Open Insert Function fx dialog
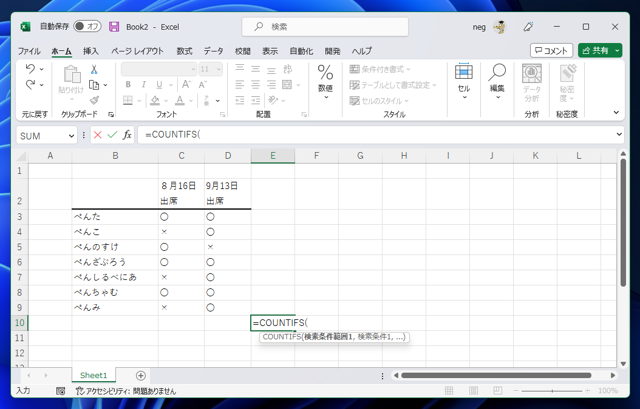The width and height of the screenshot is (640, 409). pyautogui.click(x=127, y=135)
